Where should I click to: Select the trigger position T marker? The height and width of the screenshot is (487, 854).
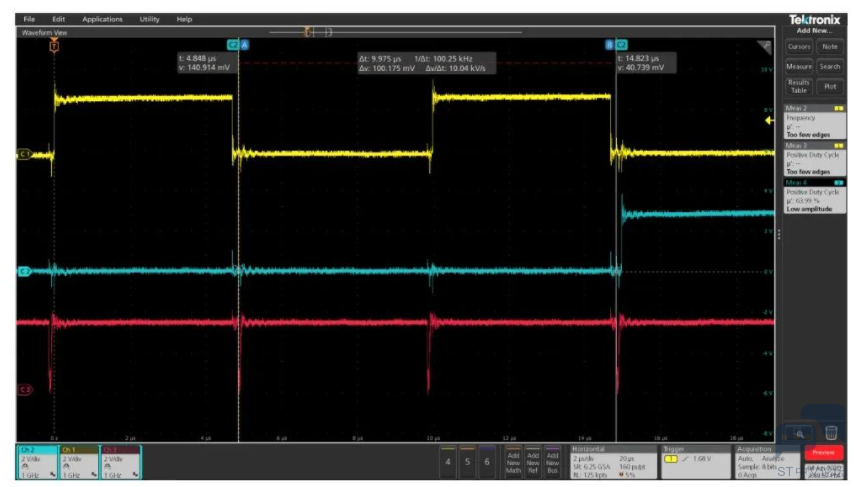(54, 46)
